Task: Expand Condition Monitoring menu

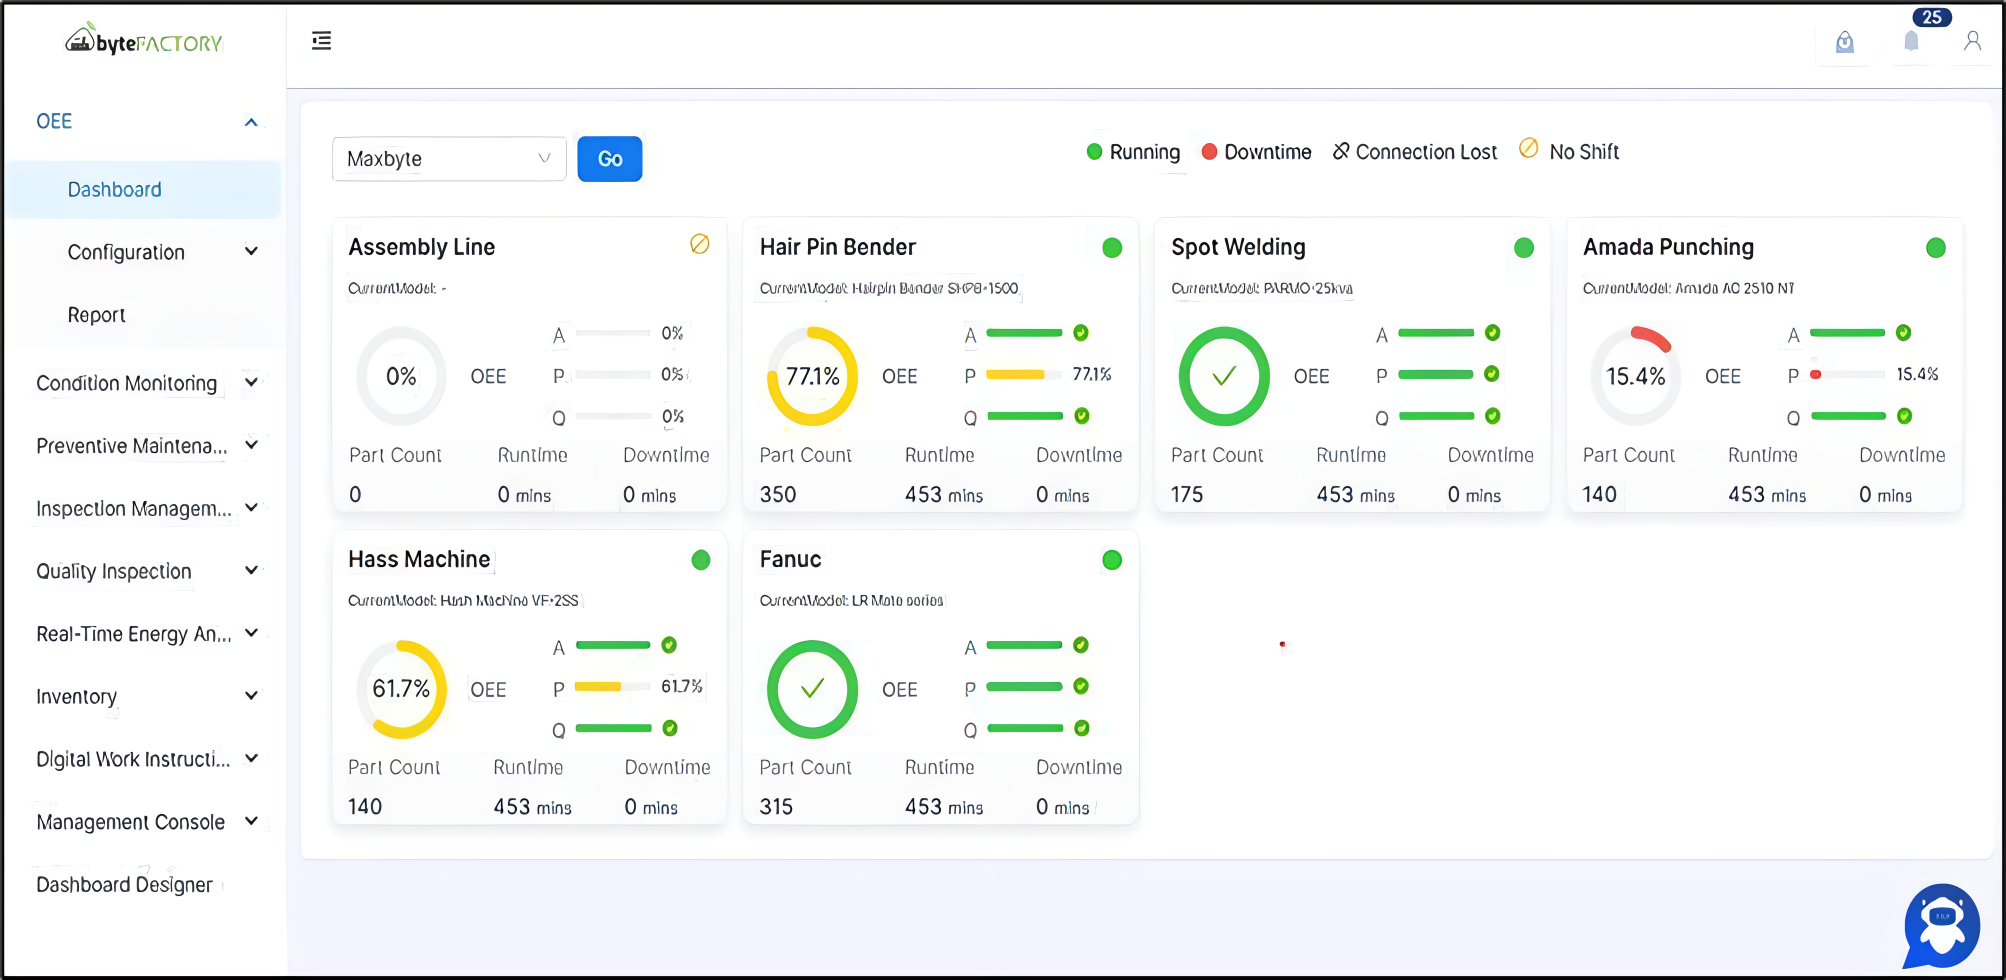Action: click(x=251, y=382)
